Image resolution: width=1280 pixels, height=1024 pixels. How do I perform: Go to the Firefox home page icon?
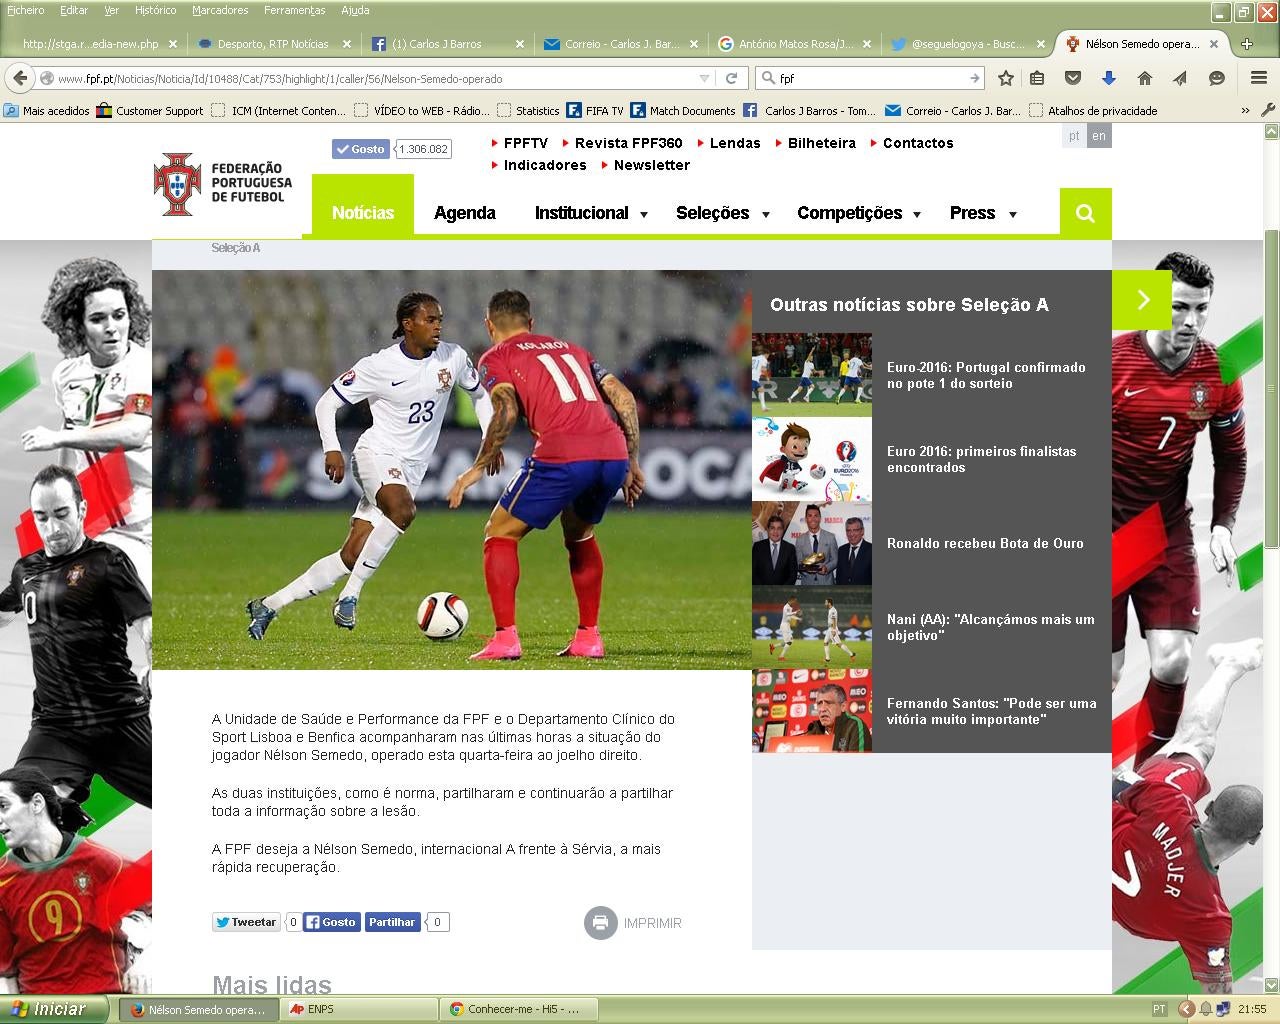pos(1144,78)
